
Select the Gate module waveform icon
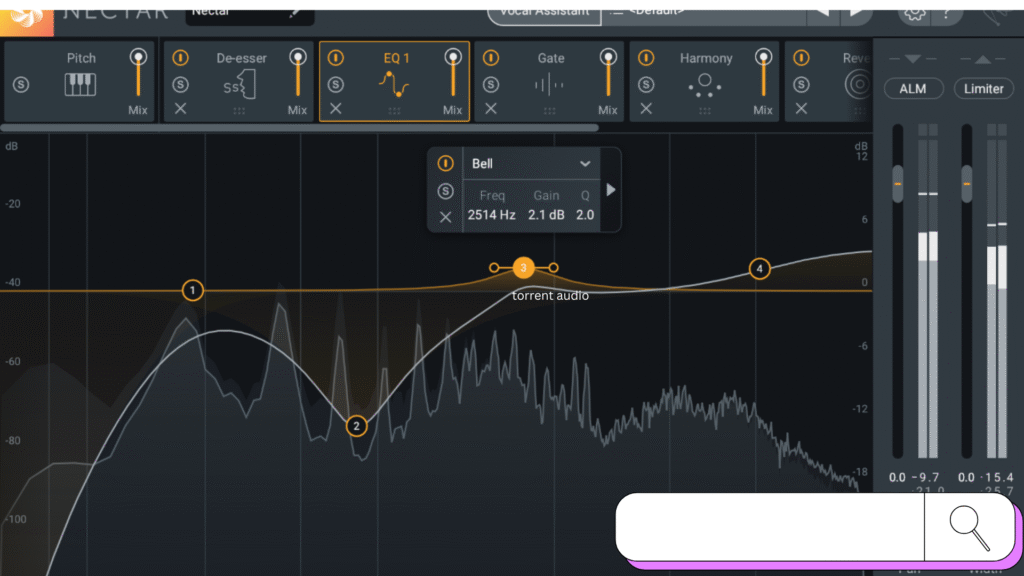point(550,85)
